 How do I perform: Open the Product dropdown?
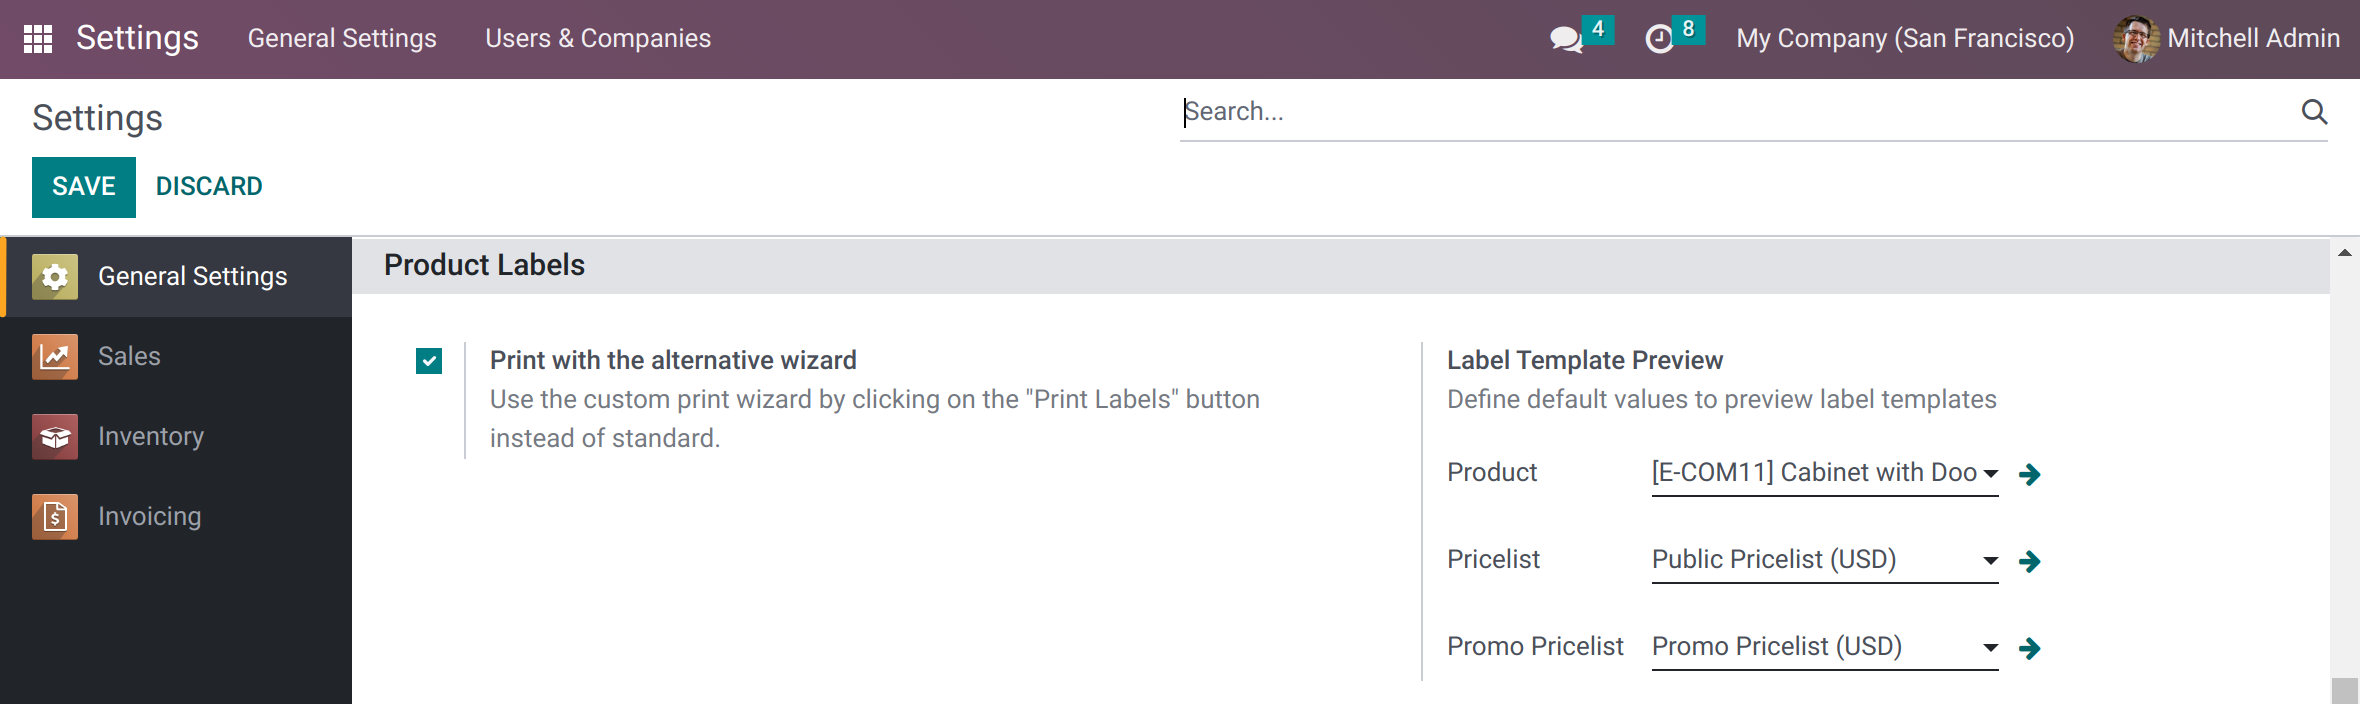1991,474
